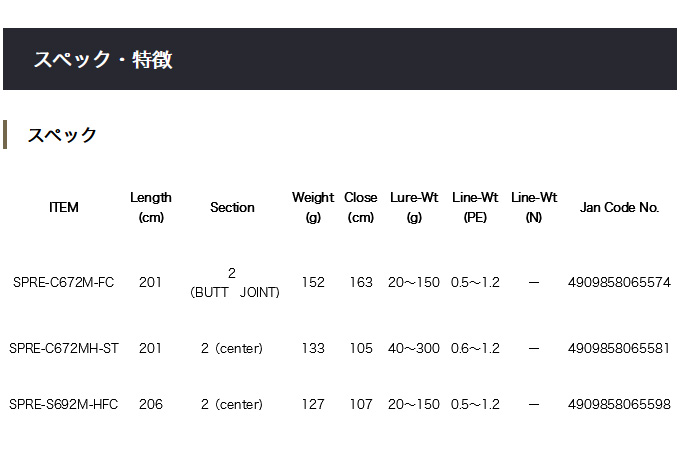This screenshot has height=475, width=680.
Task: Click Jan code 4909858065574
Action: (619, 283)
